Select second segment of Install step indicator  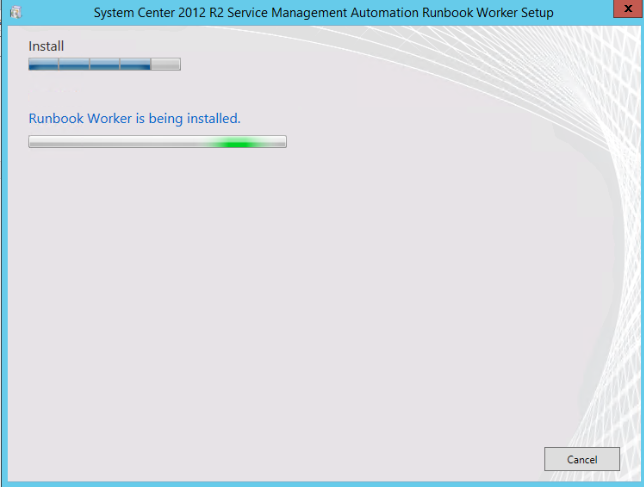tap(74, 64)
